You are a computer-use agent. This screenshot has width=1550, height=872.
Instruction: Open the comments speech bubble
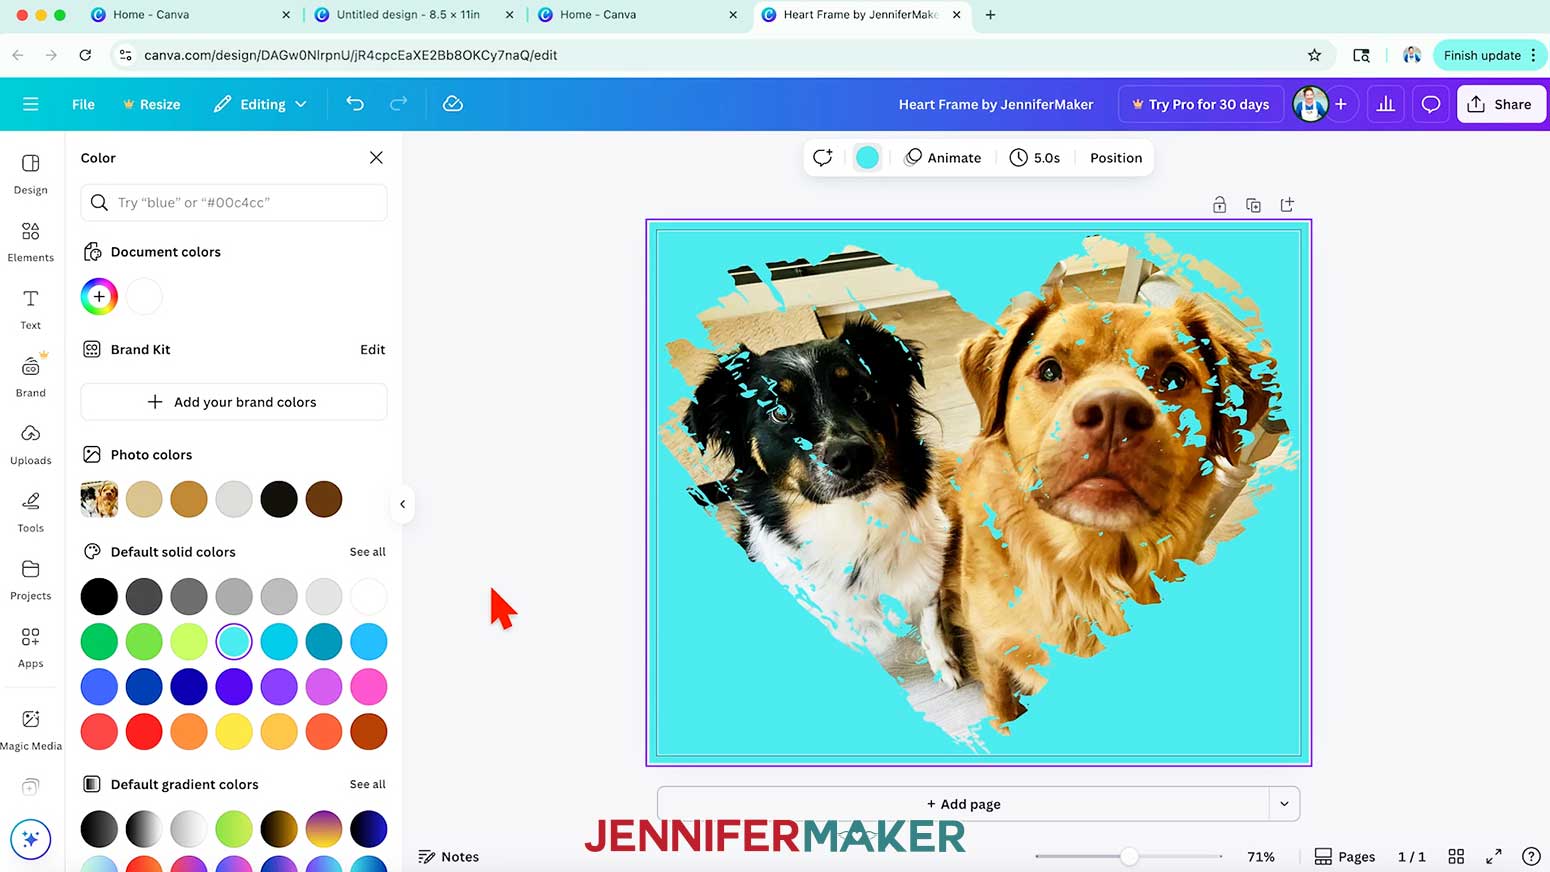tap(1431, 104)
